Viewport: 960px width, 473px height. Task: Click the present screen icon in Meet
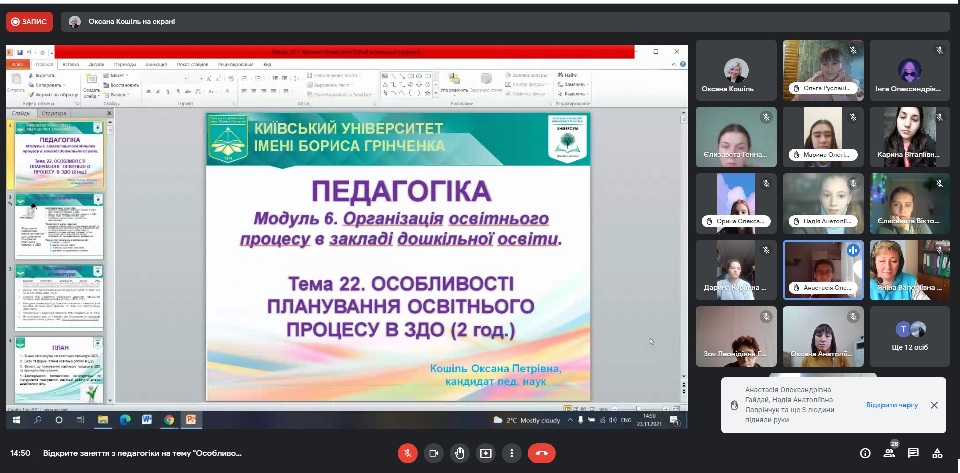coord(486,453)
